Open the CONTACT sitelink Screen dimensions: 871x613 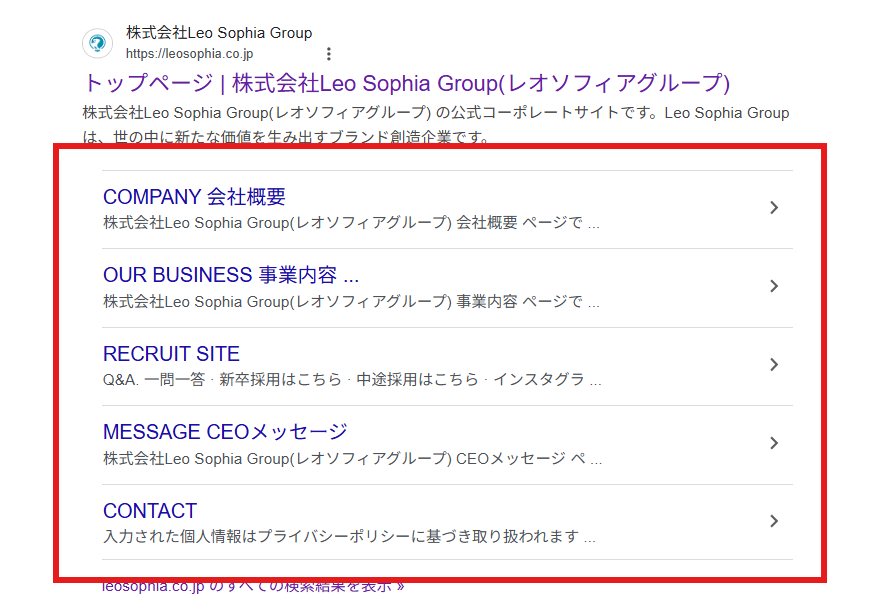pyautogui.click(x=150, y=511)
